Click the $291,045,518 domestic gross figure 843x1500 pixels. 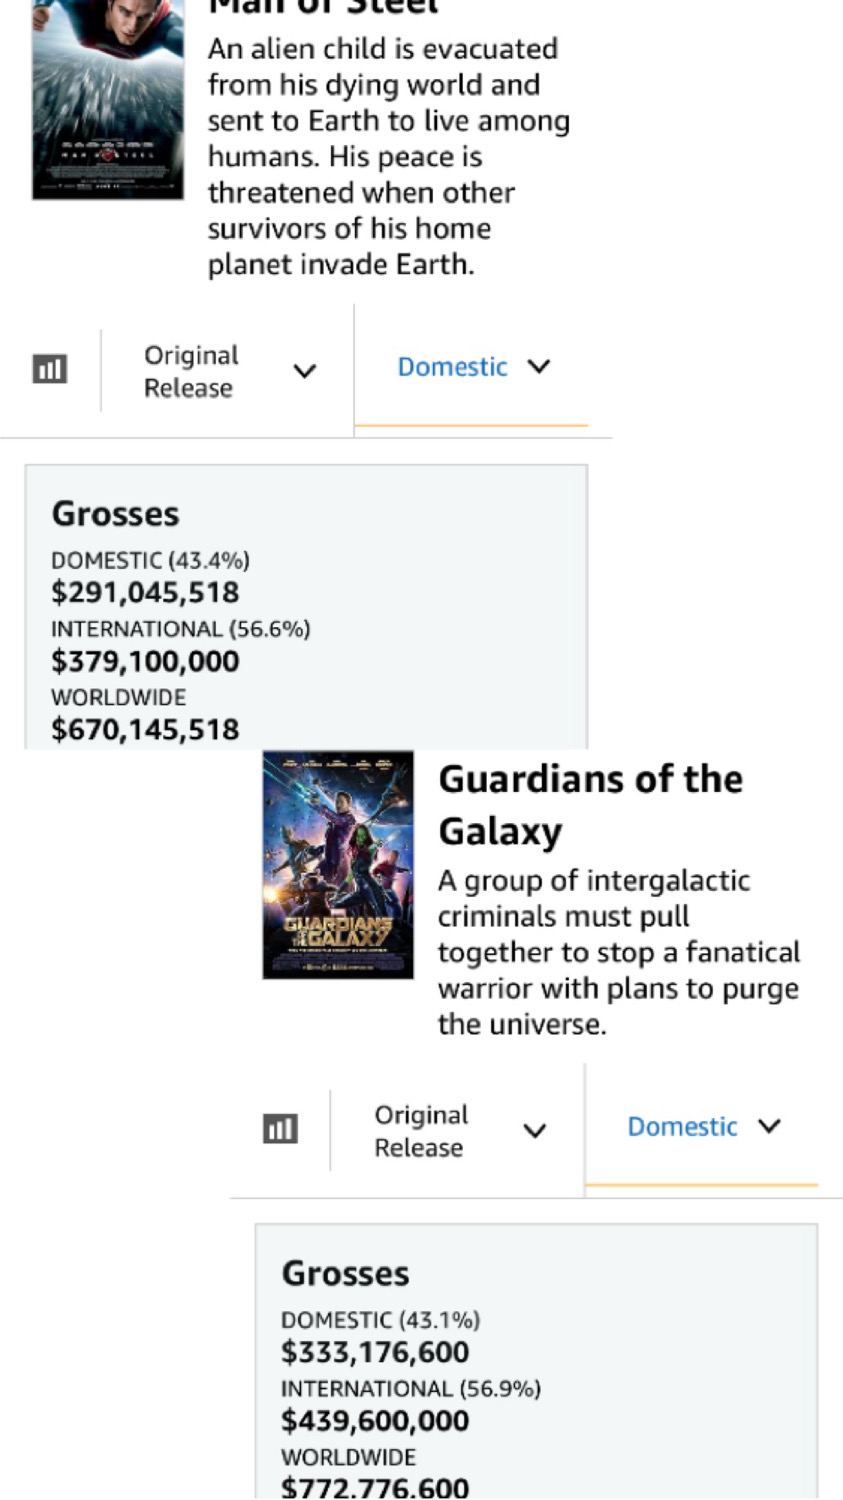click(146, 592)
